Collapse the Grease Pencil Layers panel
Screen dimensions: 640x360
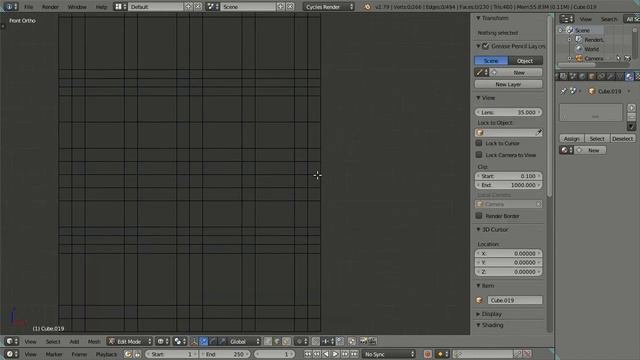pos(479,46)
